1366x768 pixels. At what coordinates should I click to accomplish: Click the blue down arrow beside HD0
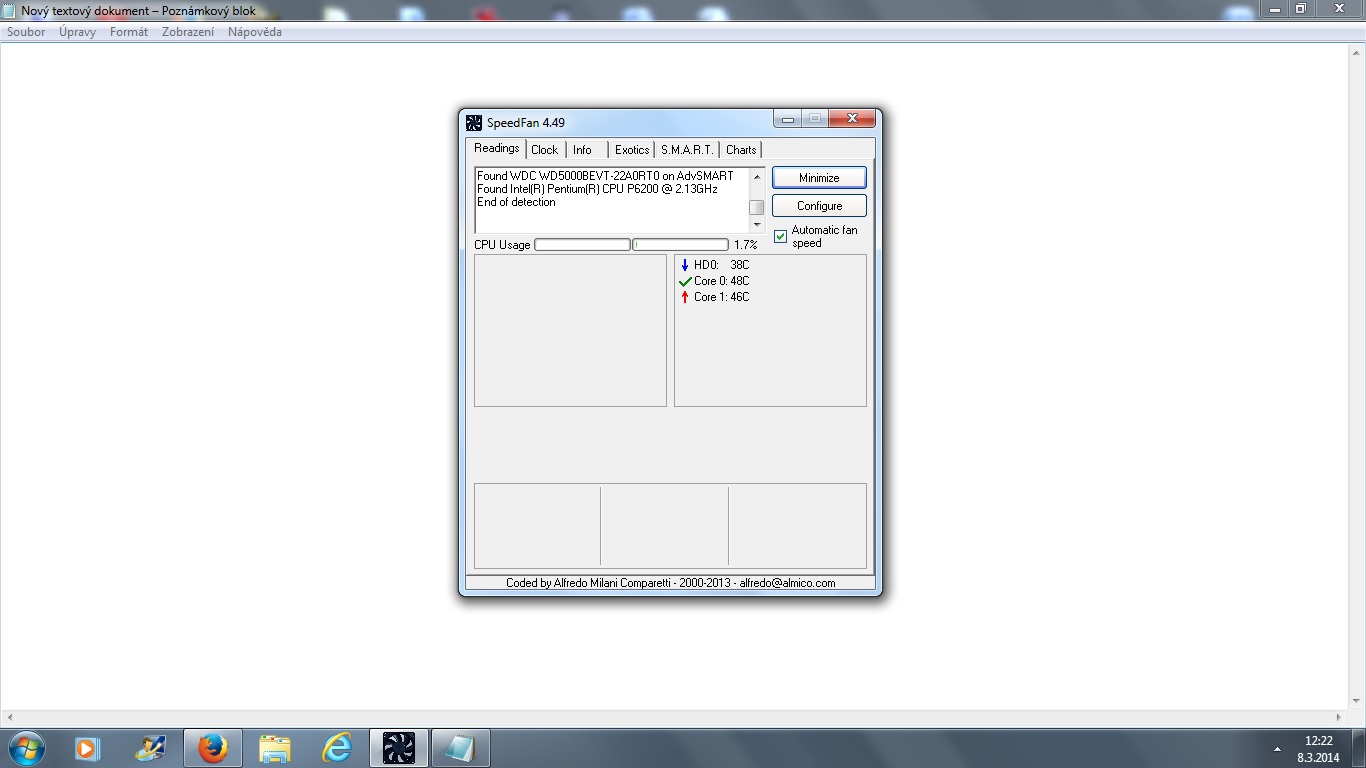[x=684, y=265]
